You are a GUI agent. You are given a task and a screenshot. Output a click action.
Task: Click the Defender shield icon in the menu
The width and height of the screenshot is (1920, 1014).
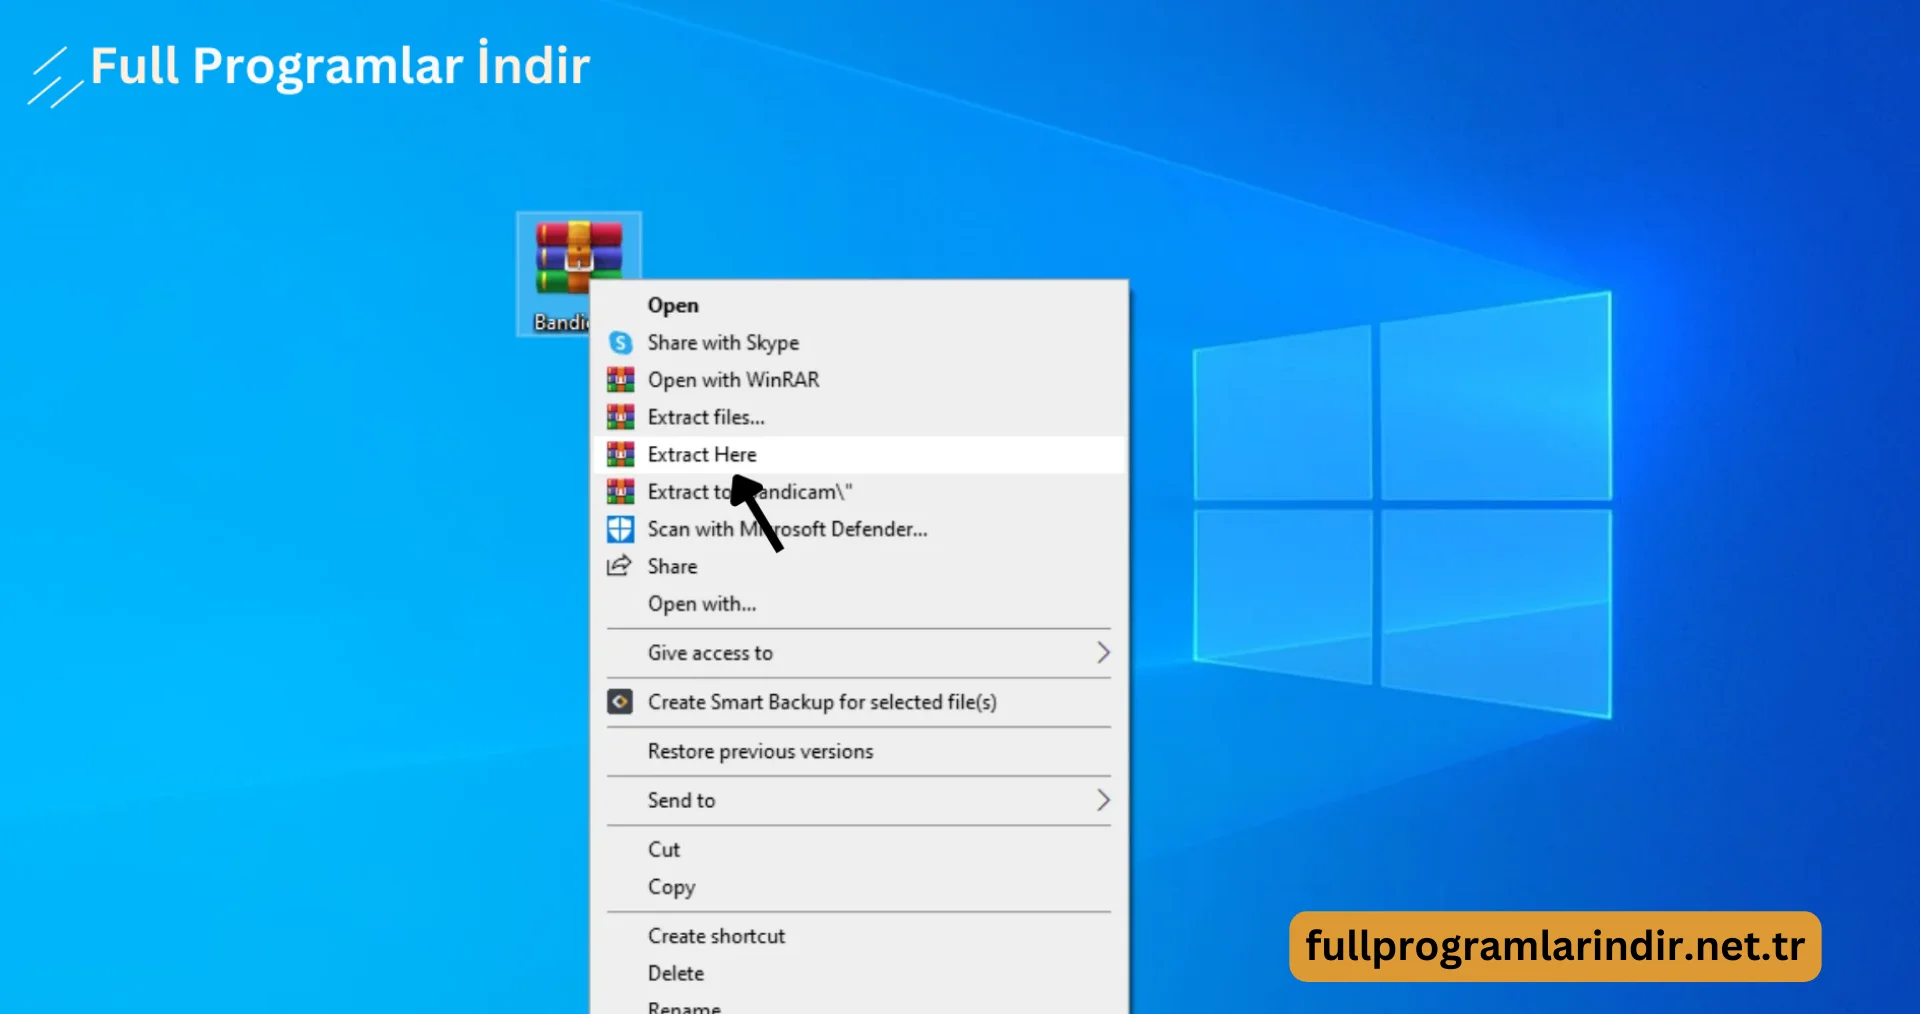point(620,529)
